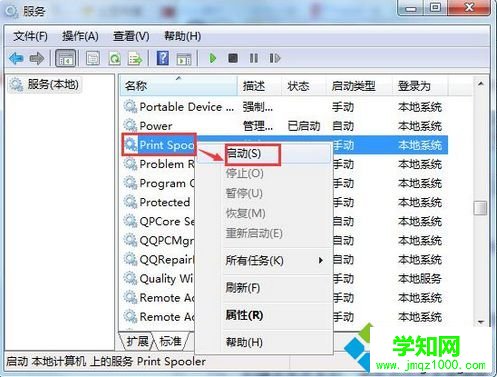Viewport: 497px width, 377px height.
Task: Switch to the 扩展 tab
Action: pyautogui.click(x=137, y=341)
